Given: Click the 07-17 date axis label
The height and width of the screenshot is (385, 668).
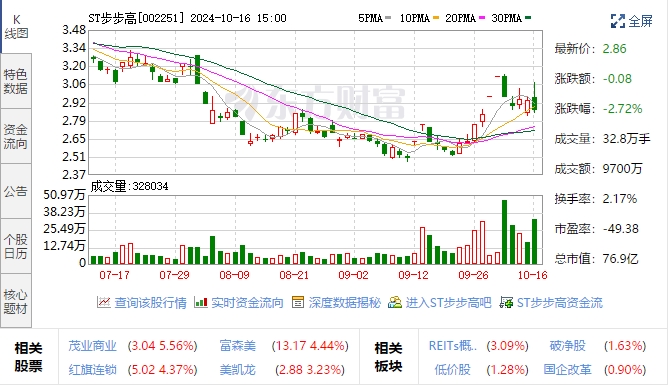Looking at the screenshot, I should click(x=114, y=275).
